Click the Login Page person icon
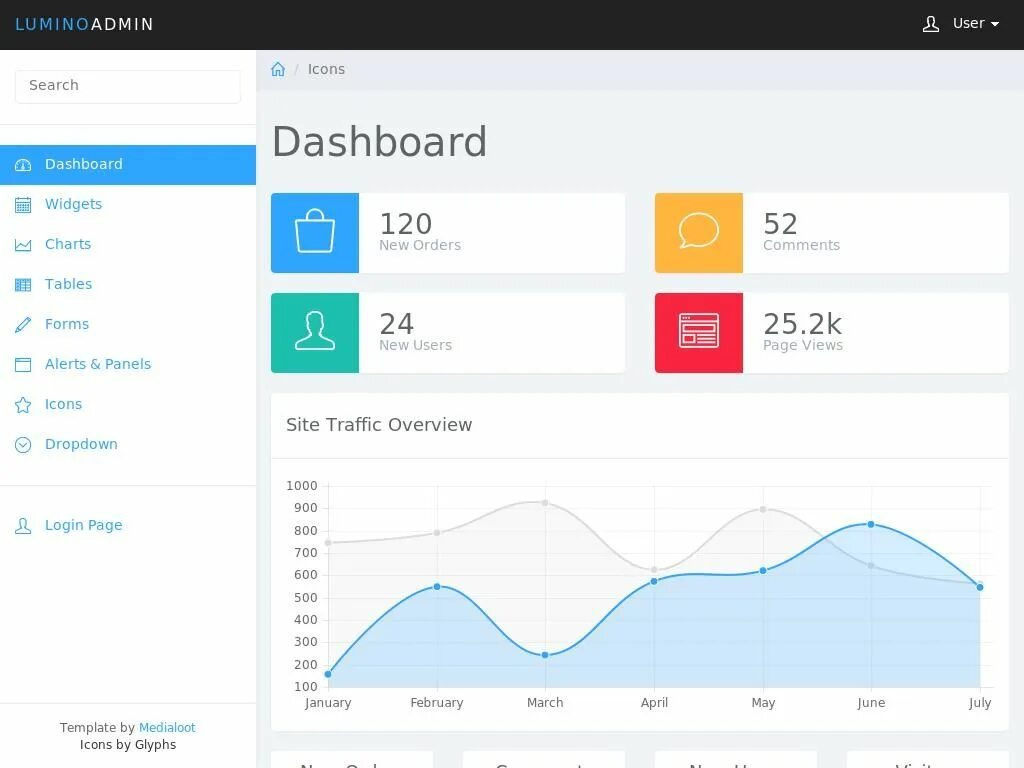1024x768 pixels. click(23, 526)
